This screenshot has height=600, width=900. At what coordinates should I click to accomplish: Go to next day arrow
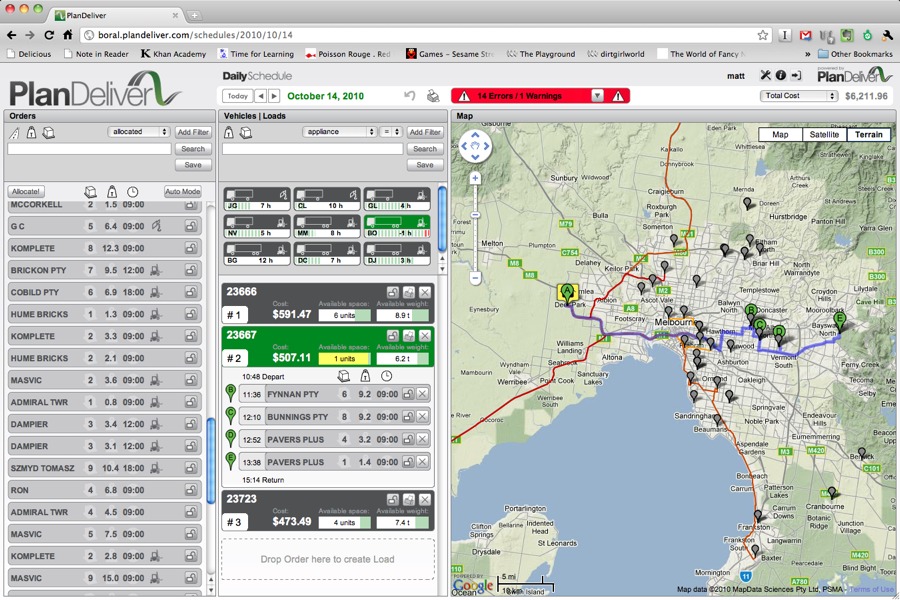(x=274, y=96)
